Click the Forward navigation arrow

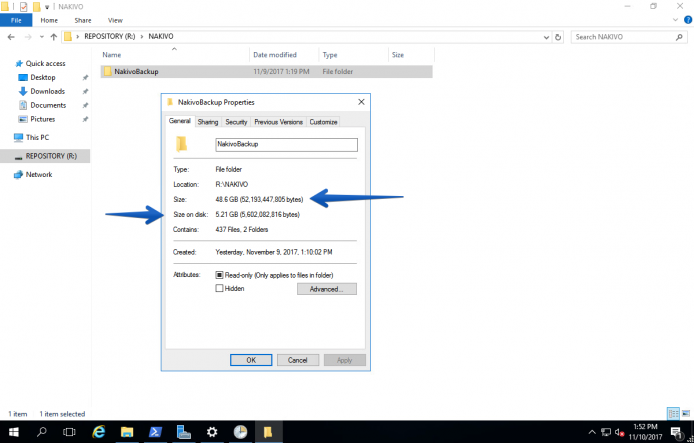click(27, 37)
